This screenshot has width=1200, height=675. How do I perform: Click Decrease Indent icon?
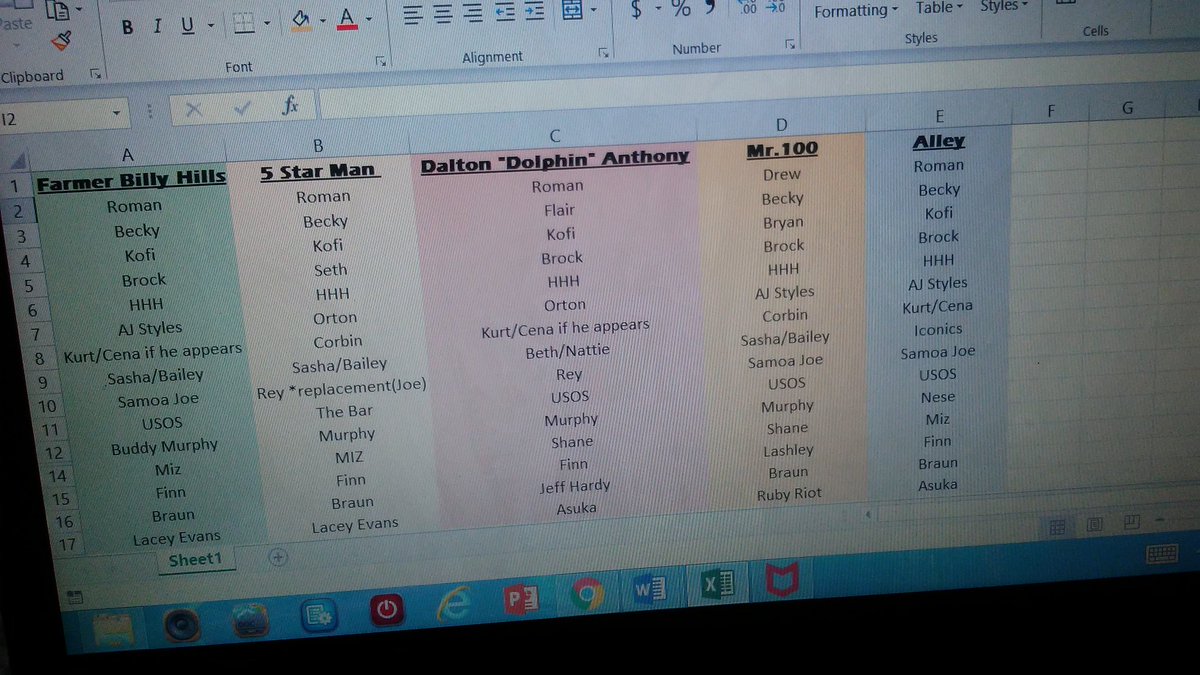pos(505,12)
